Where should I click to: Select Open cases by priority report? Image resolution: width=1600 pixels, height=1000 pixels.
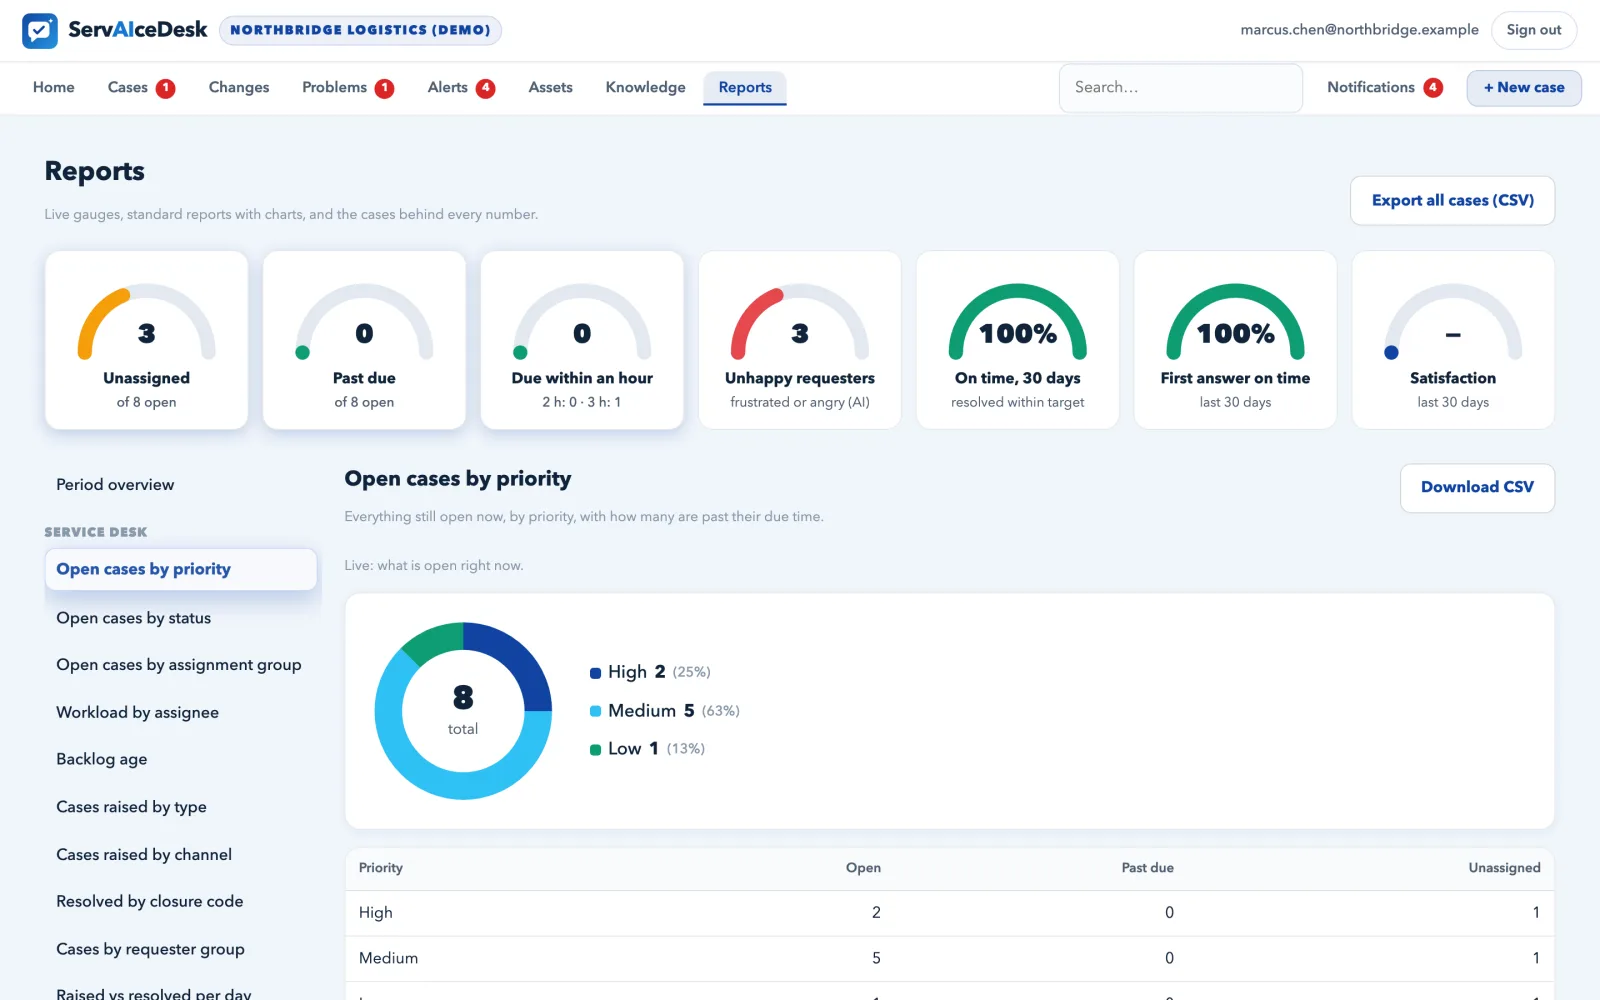pyautogui.click(x=181, y=569)
